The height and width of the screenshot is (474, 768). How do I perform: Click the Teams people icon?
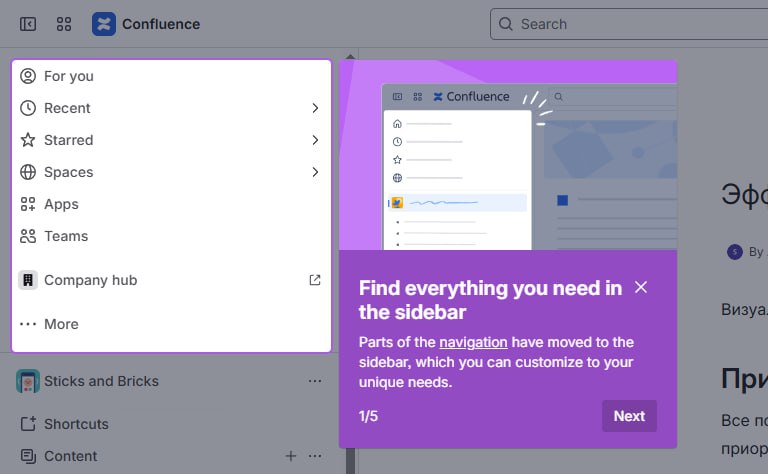(28, 236)
